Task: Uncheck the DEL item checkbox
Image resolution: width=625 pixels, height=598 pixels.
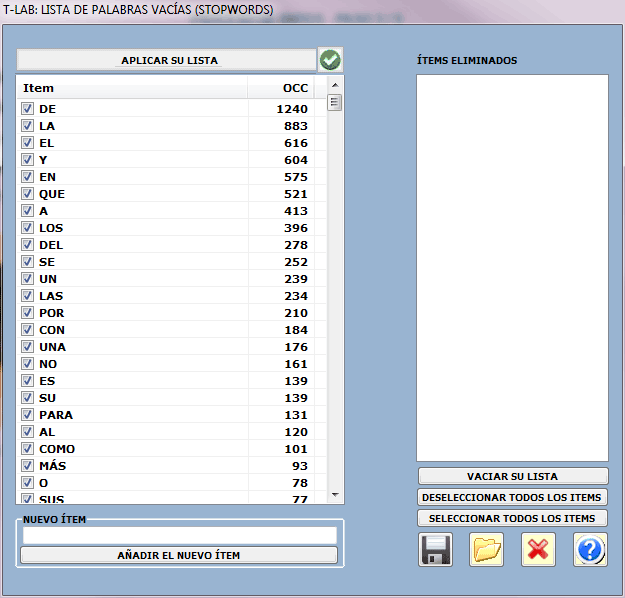Action: pyautogui.click(x=28, y=245)
